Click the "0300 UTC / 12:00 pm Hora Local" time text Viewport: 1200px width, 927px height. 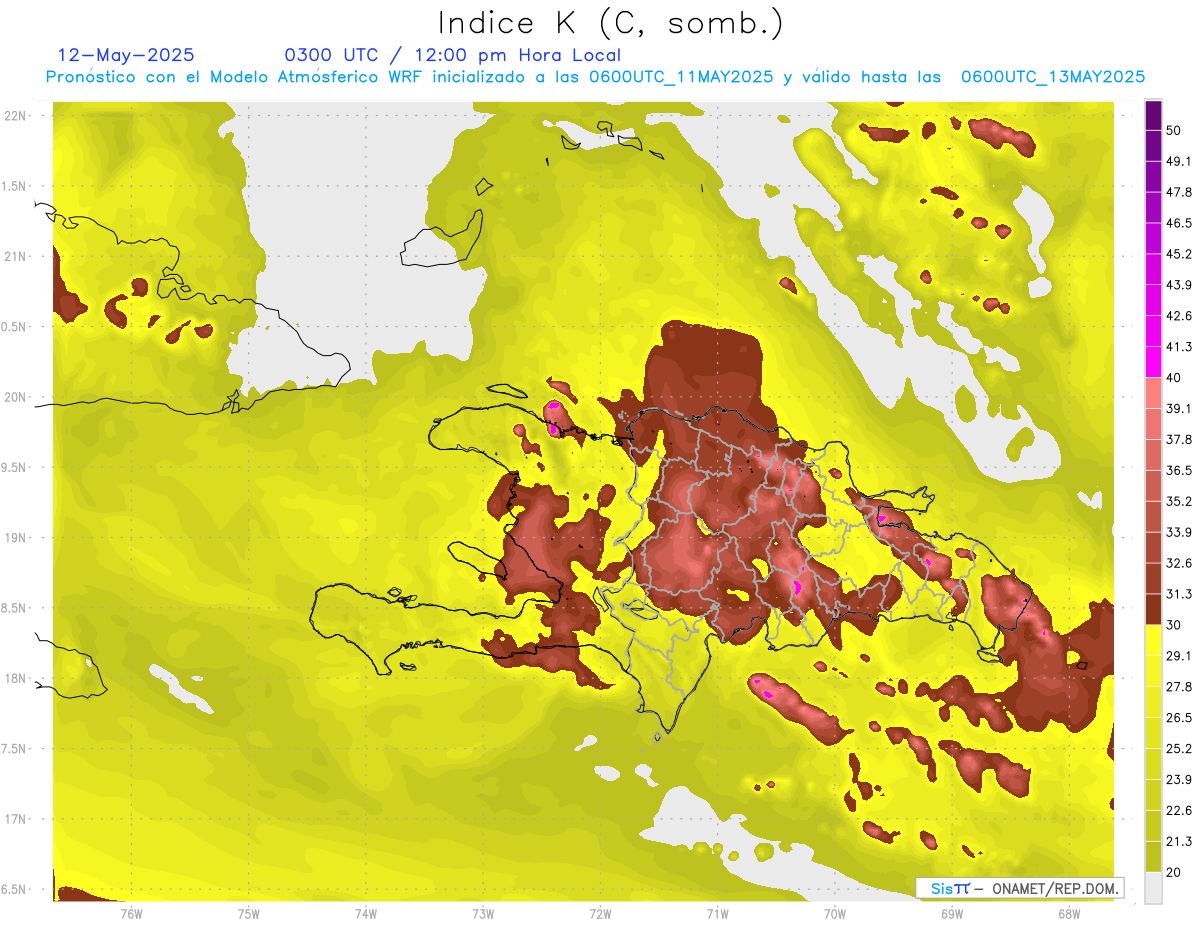pyautogui.click(x=453, y=55)
